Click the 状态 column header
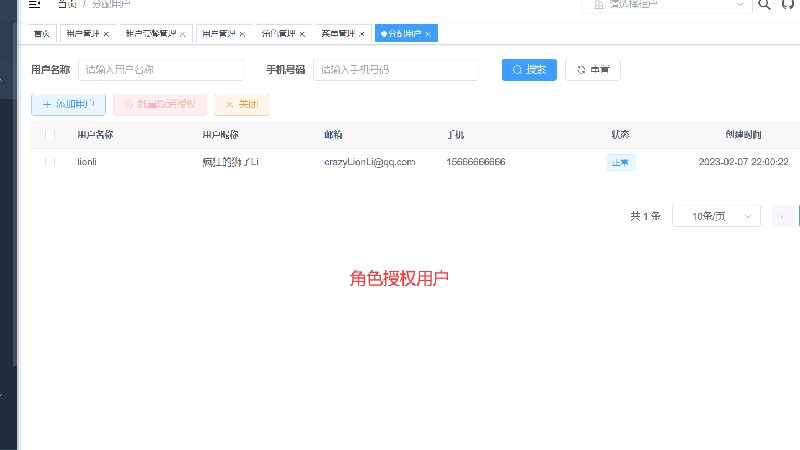This screenshot has width=800, height=450. tap(620, 135)
